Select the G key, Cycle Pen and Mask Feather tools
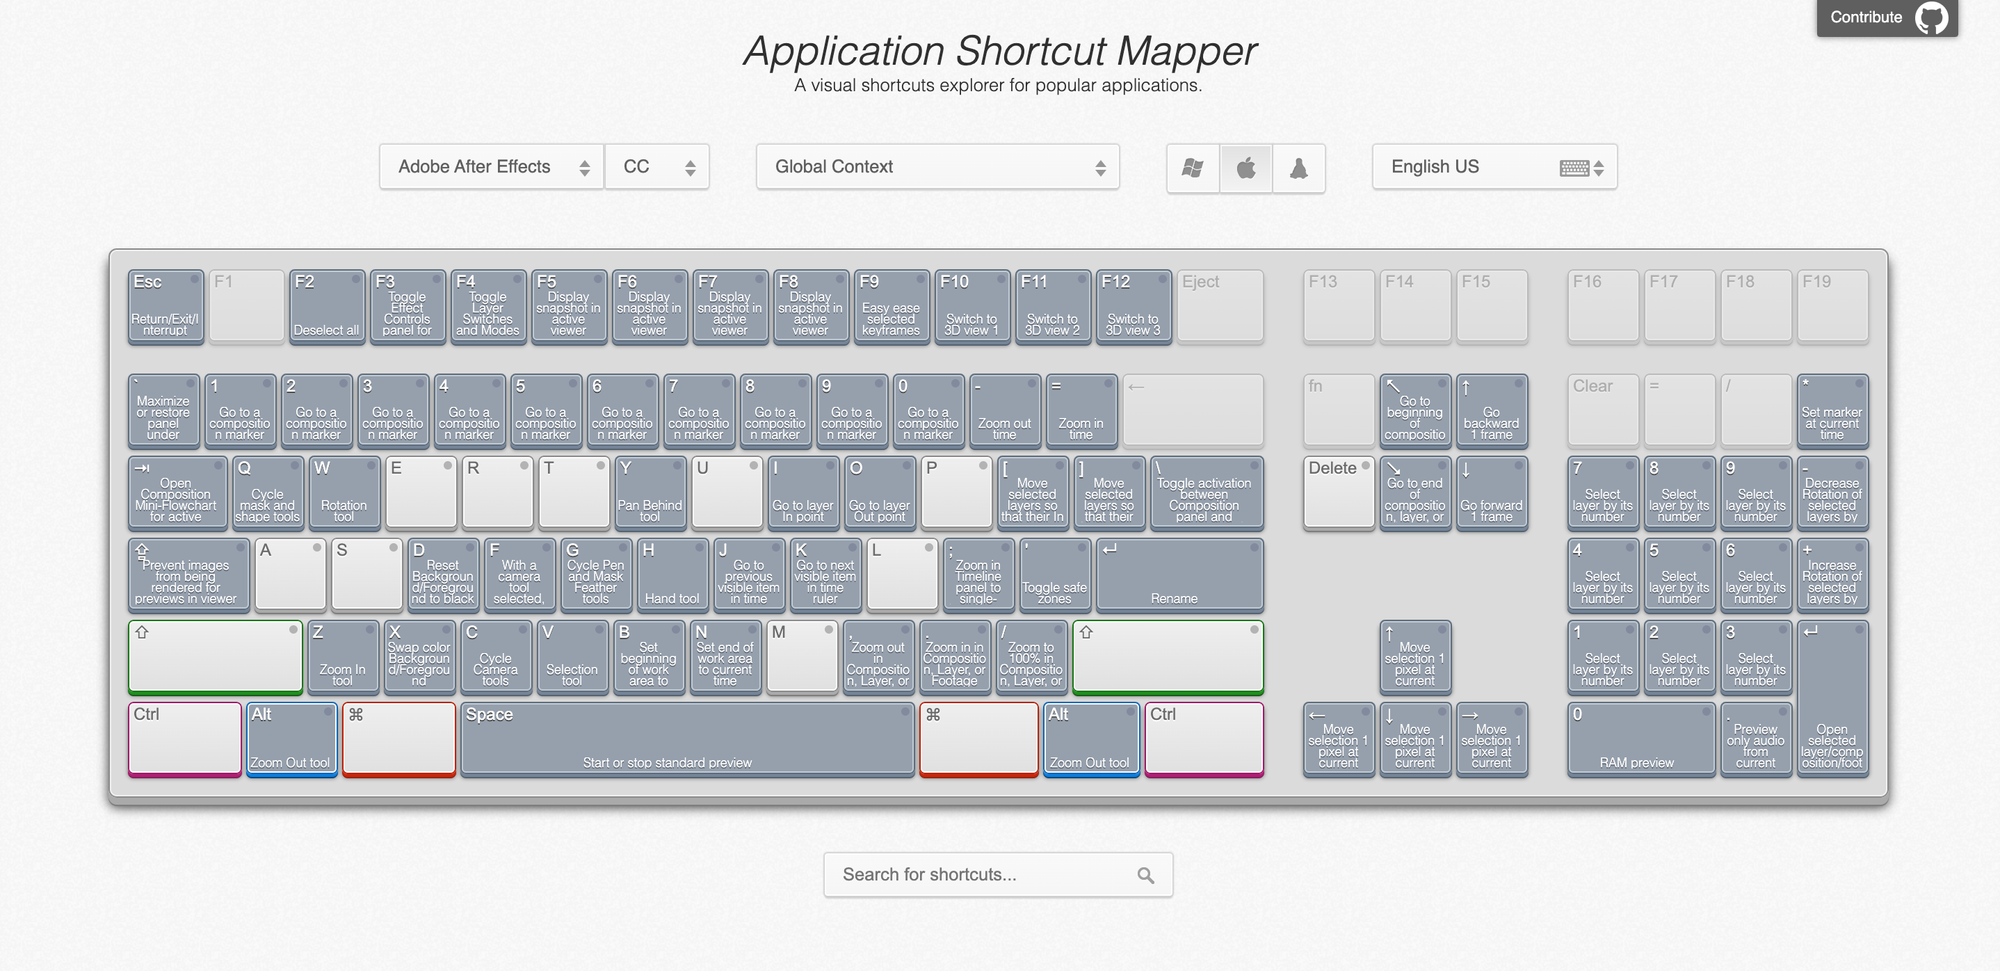The image size is (2000, 971). click(596, 575)
